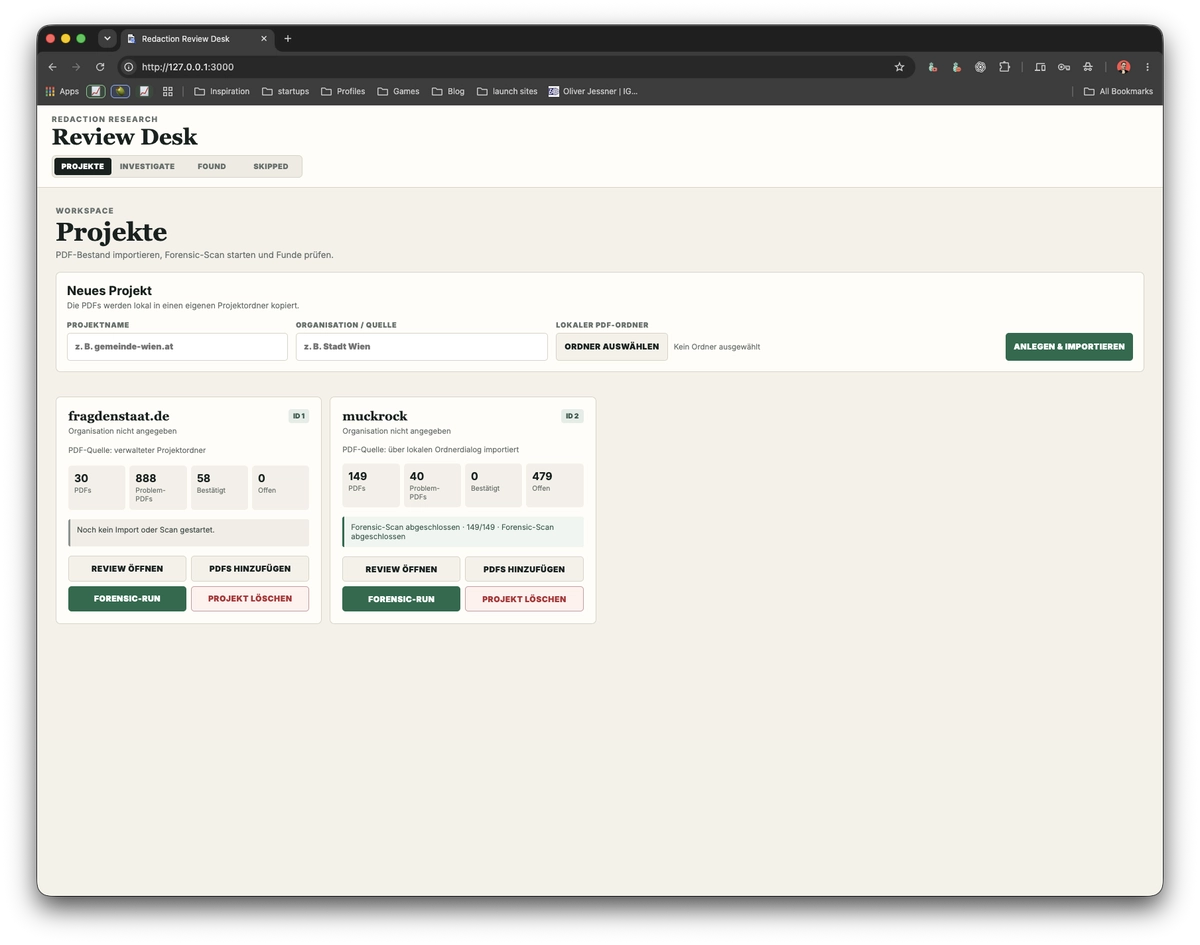
Task: Click the ID 1 badge
Action: point(298,416)
